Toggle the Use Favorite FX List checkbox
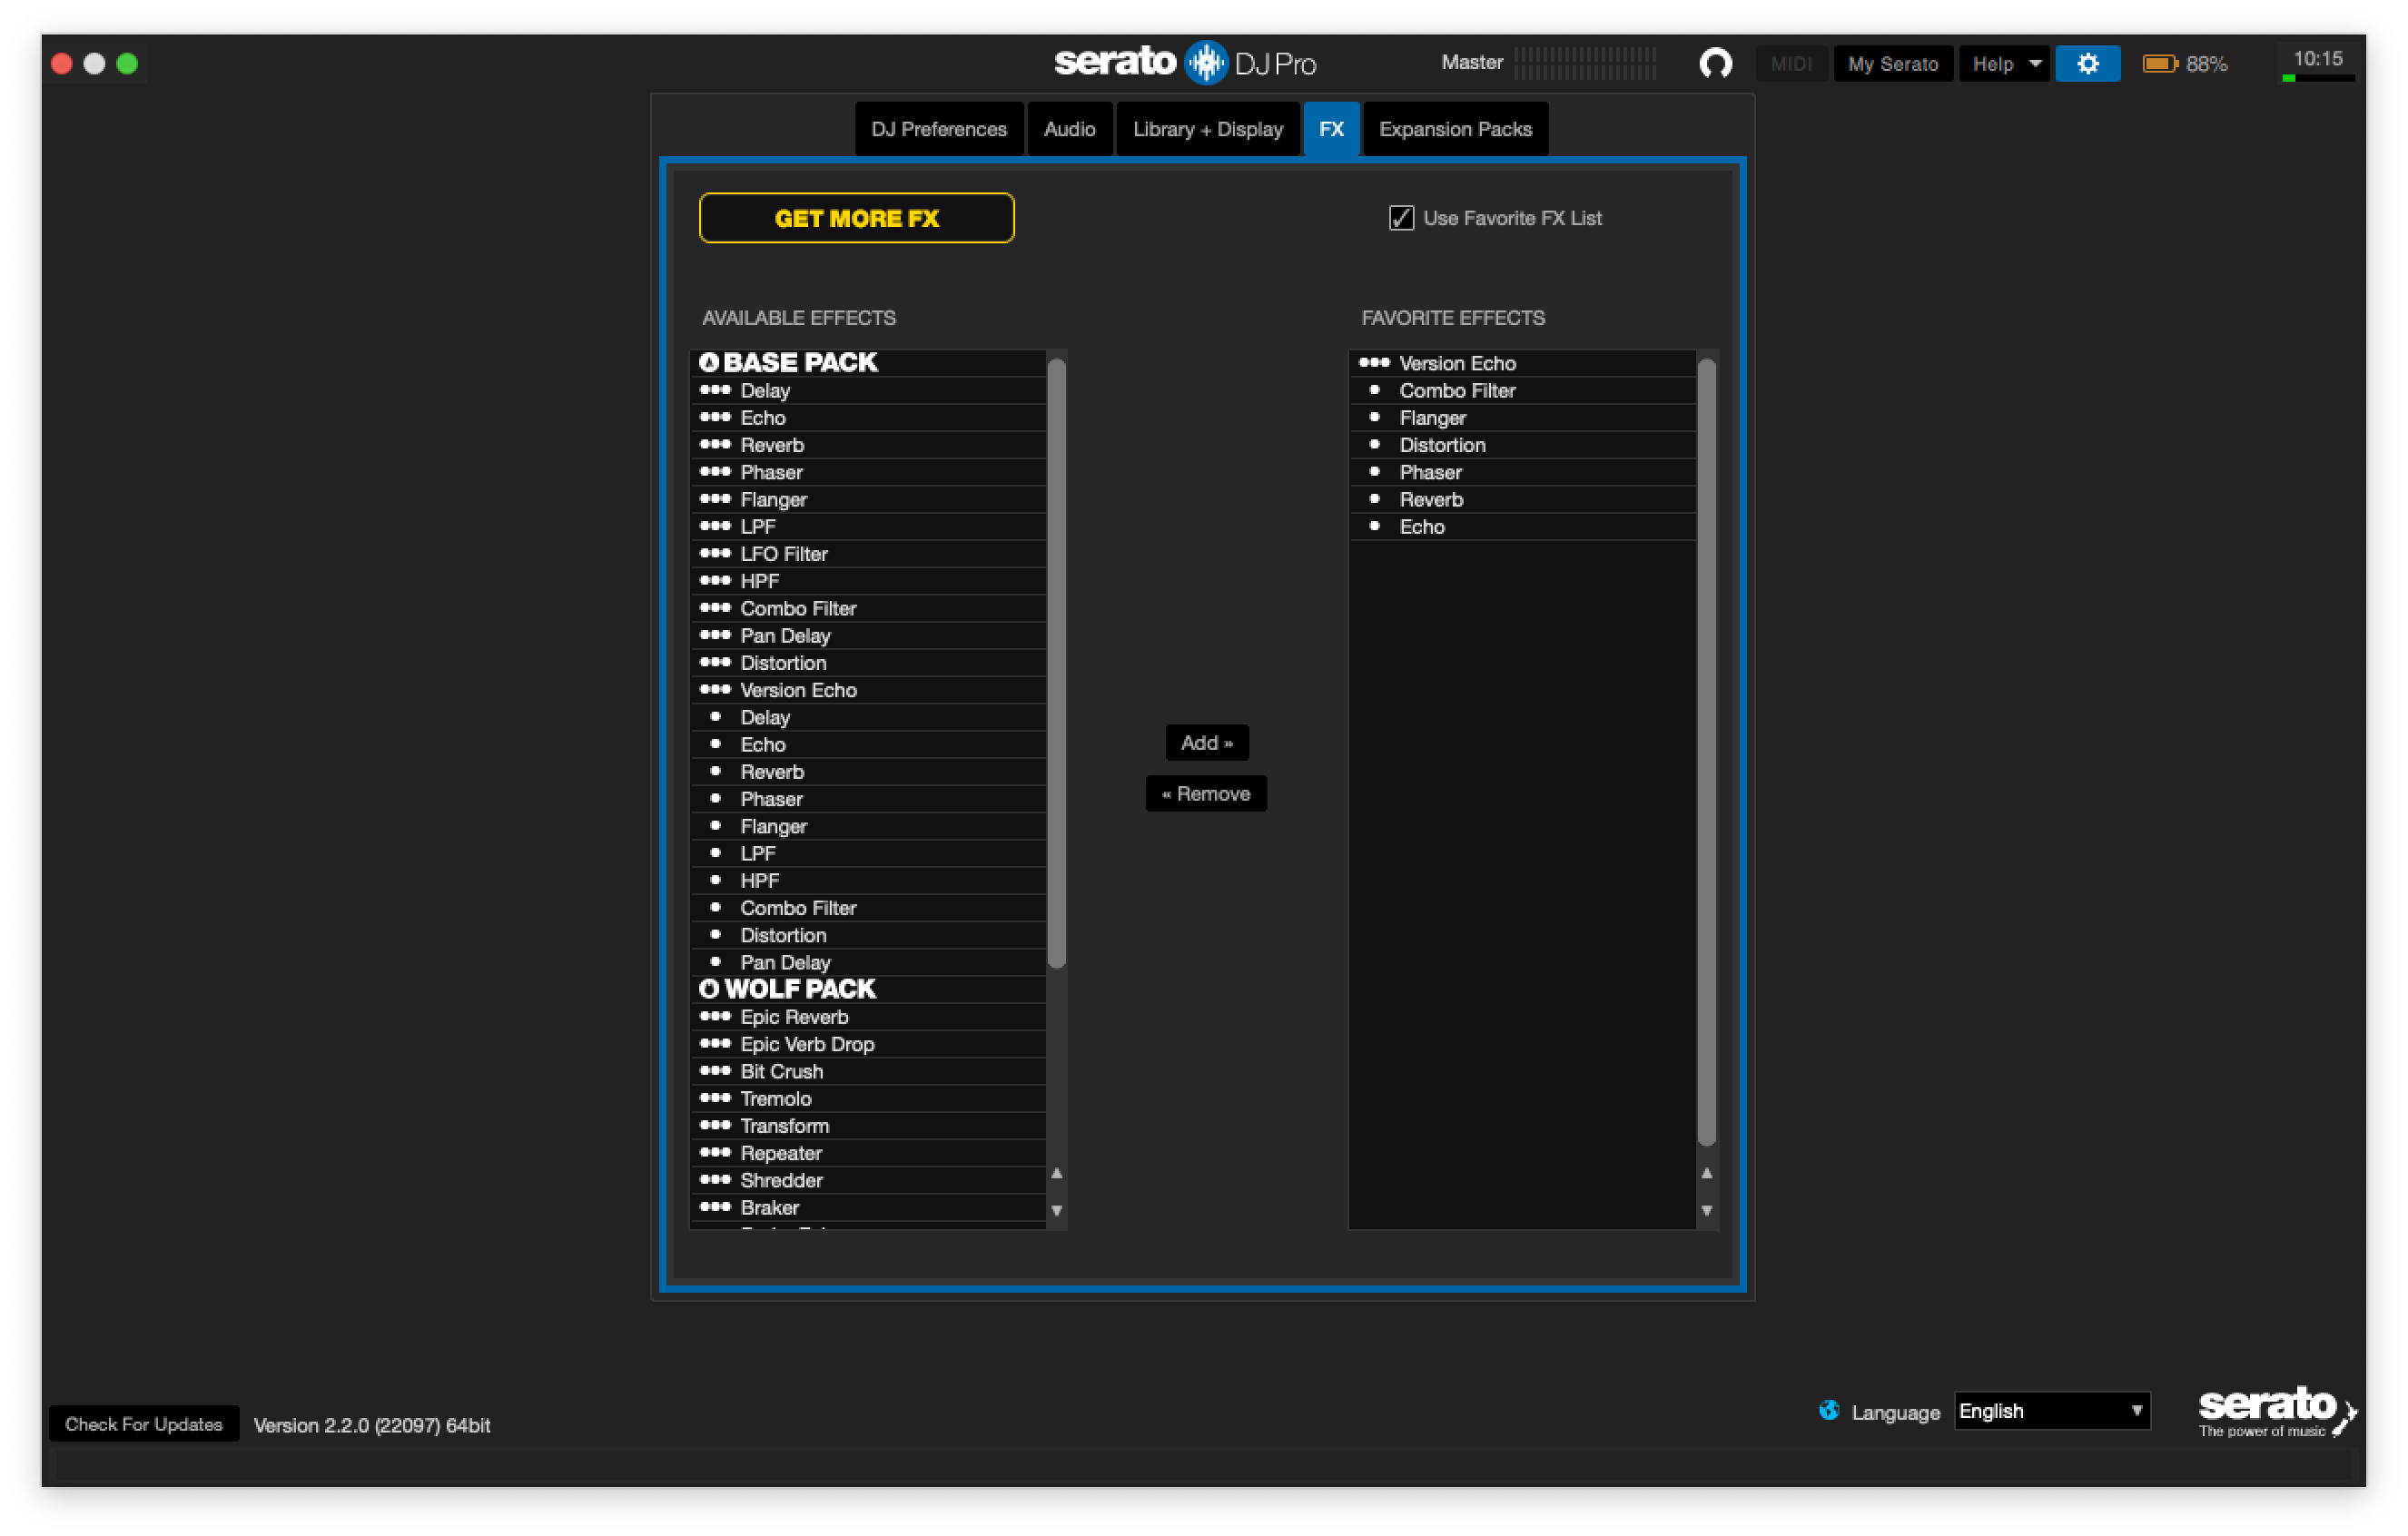Screen dimensions: 2408x1536 [1401, 218]
